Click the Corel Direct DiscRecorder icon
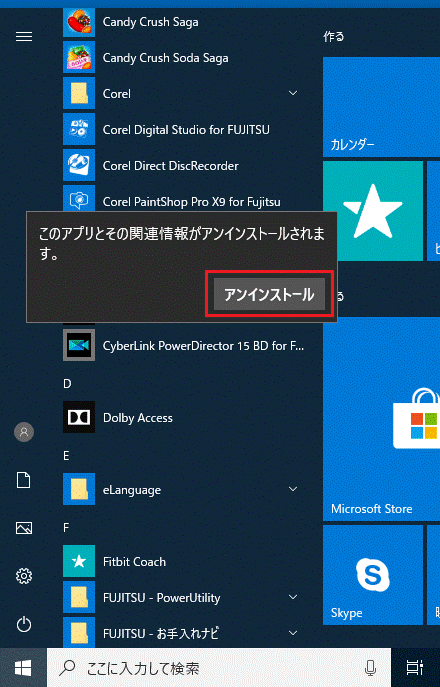 (x=79, y=165)
